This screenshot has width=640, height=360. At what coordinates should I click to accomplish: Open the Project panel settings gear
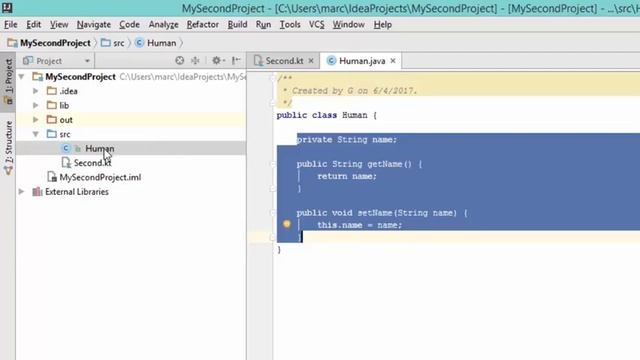(x=217, y=60)
